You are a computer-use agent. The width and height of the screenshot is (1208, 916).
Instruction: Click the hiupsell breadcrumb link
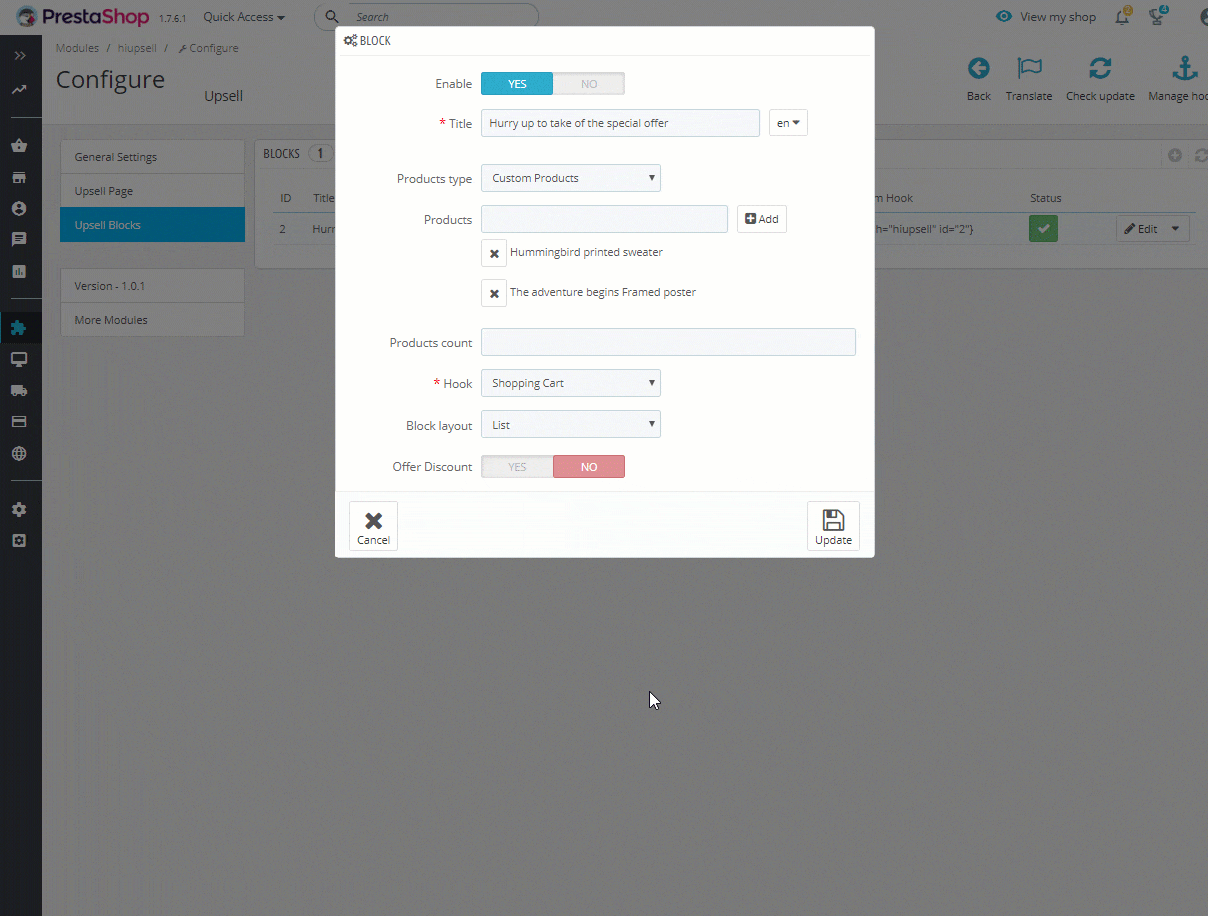[x=138, y=48]
